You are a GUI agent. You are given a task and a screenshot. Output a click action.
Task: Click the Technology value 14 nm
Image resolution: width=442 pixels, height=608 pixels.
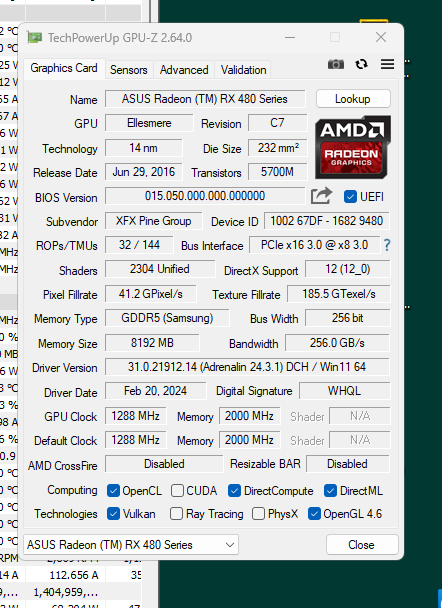pos(143,148)
